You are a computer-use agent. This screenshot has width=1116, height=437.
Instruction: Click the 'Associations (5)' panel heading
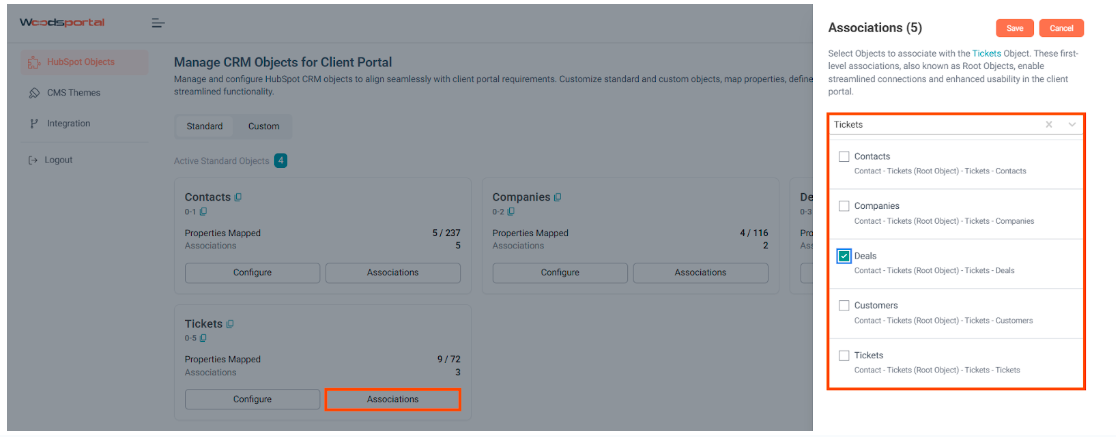tap(875, 28)
